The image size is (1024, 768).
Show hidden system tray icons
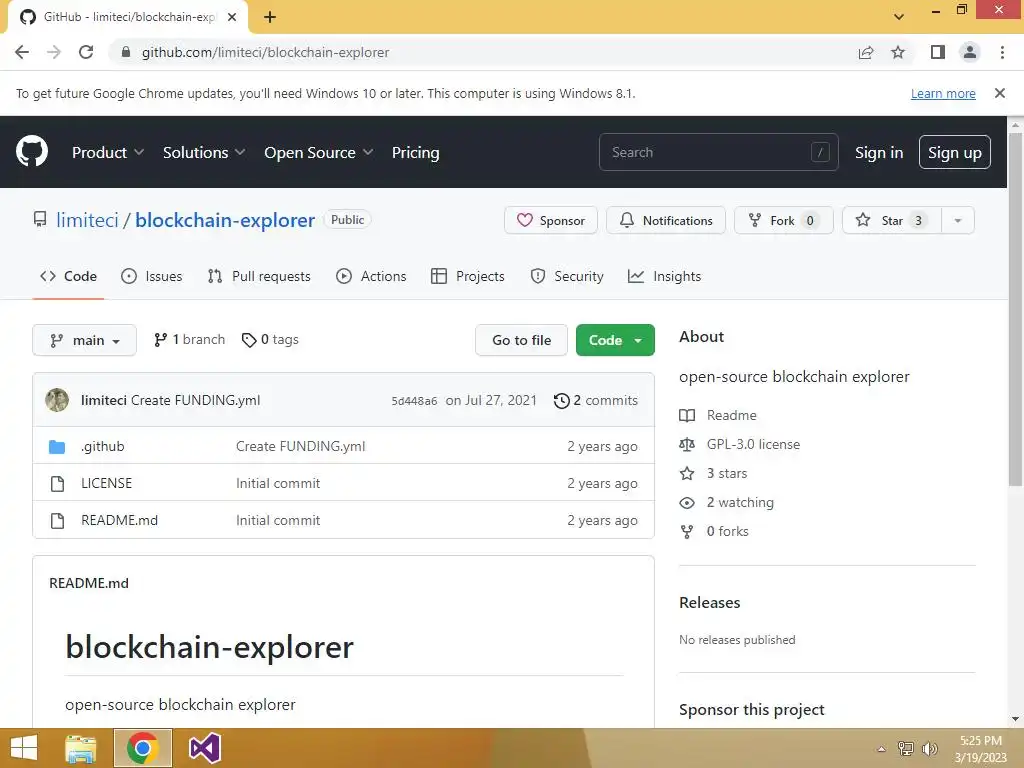coord(882,749)
